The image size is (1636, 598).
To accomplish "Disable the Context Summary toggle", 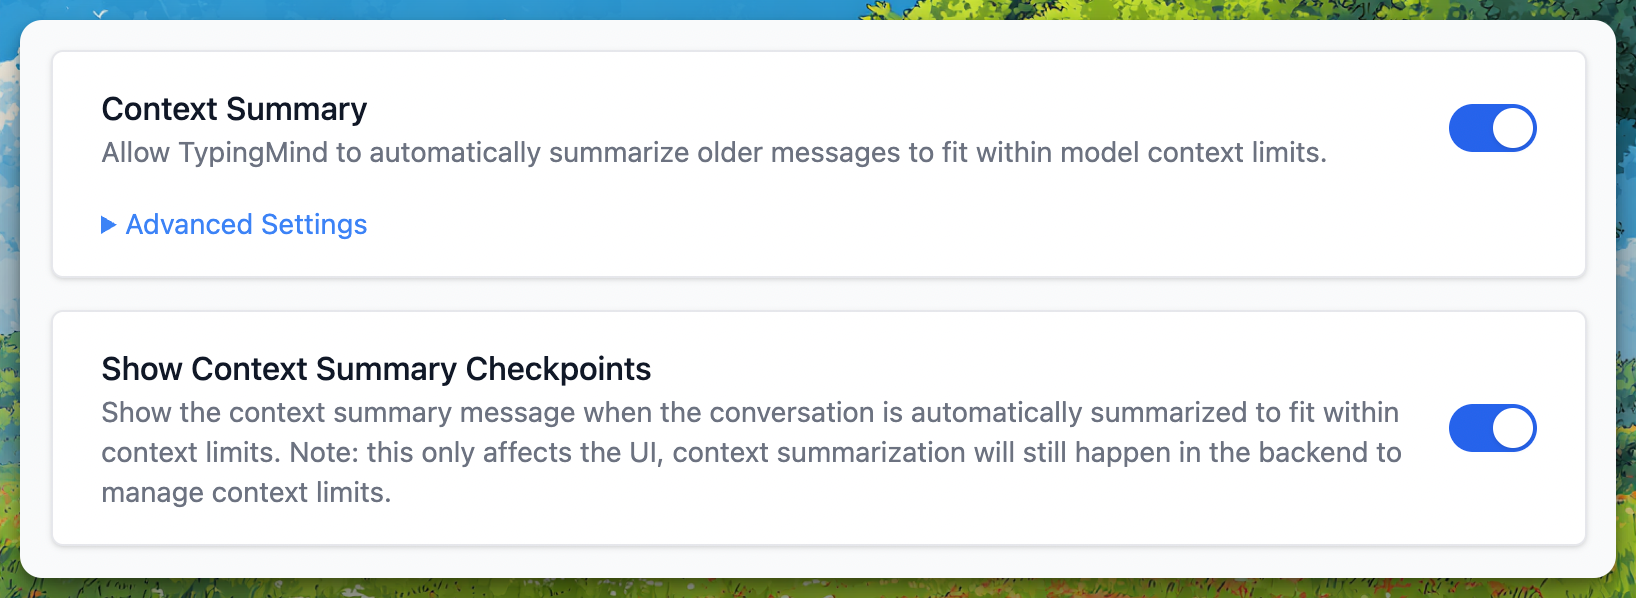I will point(1492,128).
